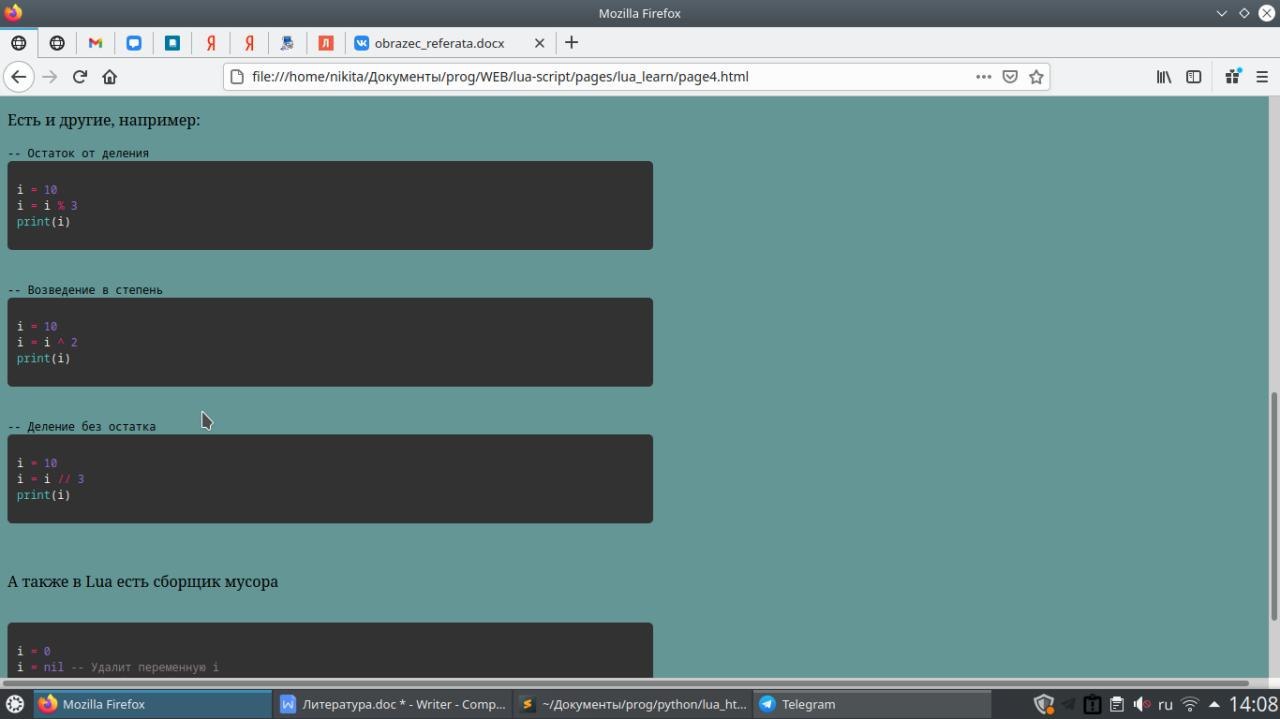Click the comment '-- Остаток от деления'

coord(78,153)
